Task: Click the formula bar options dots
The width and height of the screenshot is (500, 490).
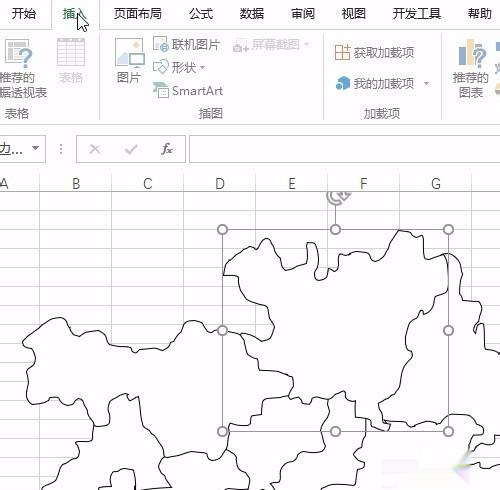Action: [61, 149]
